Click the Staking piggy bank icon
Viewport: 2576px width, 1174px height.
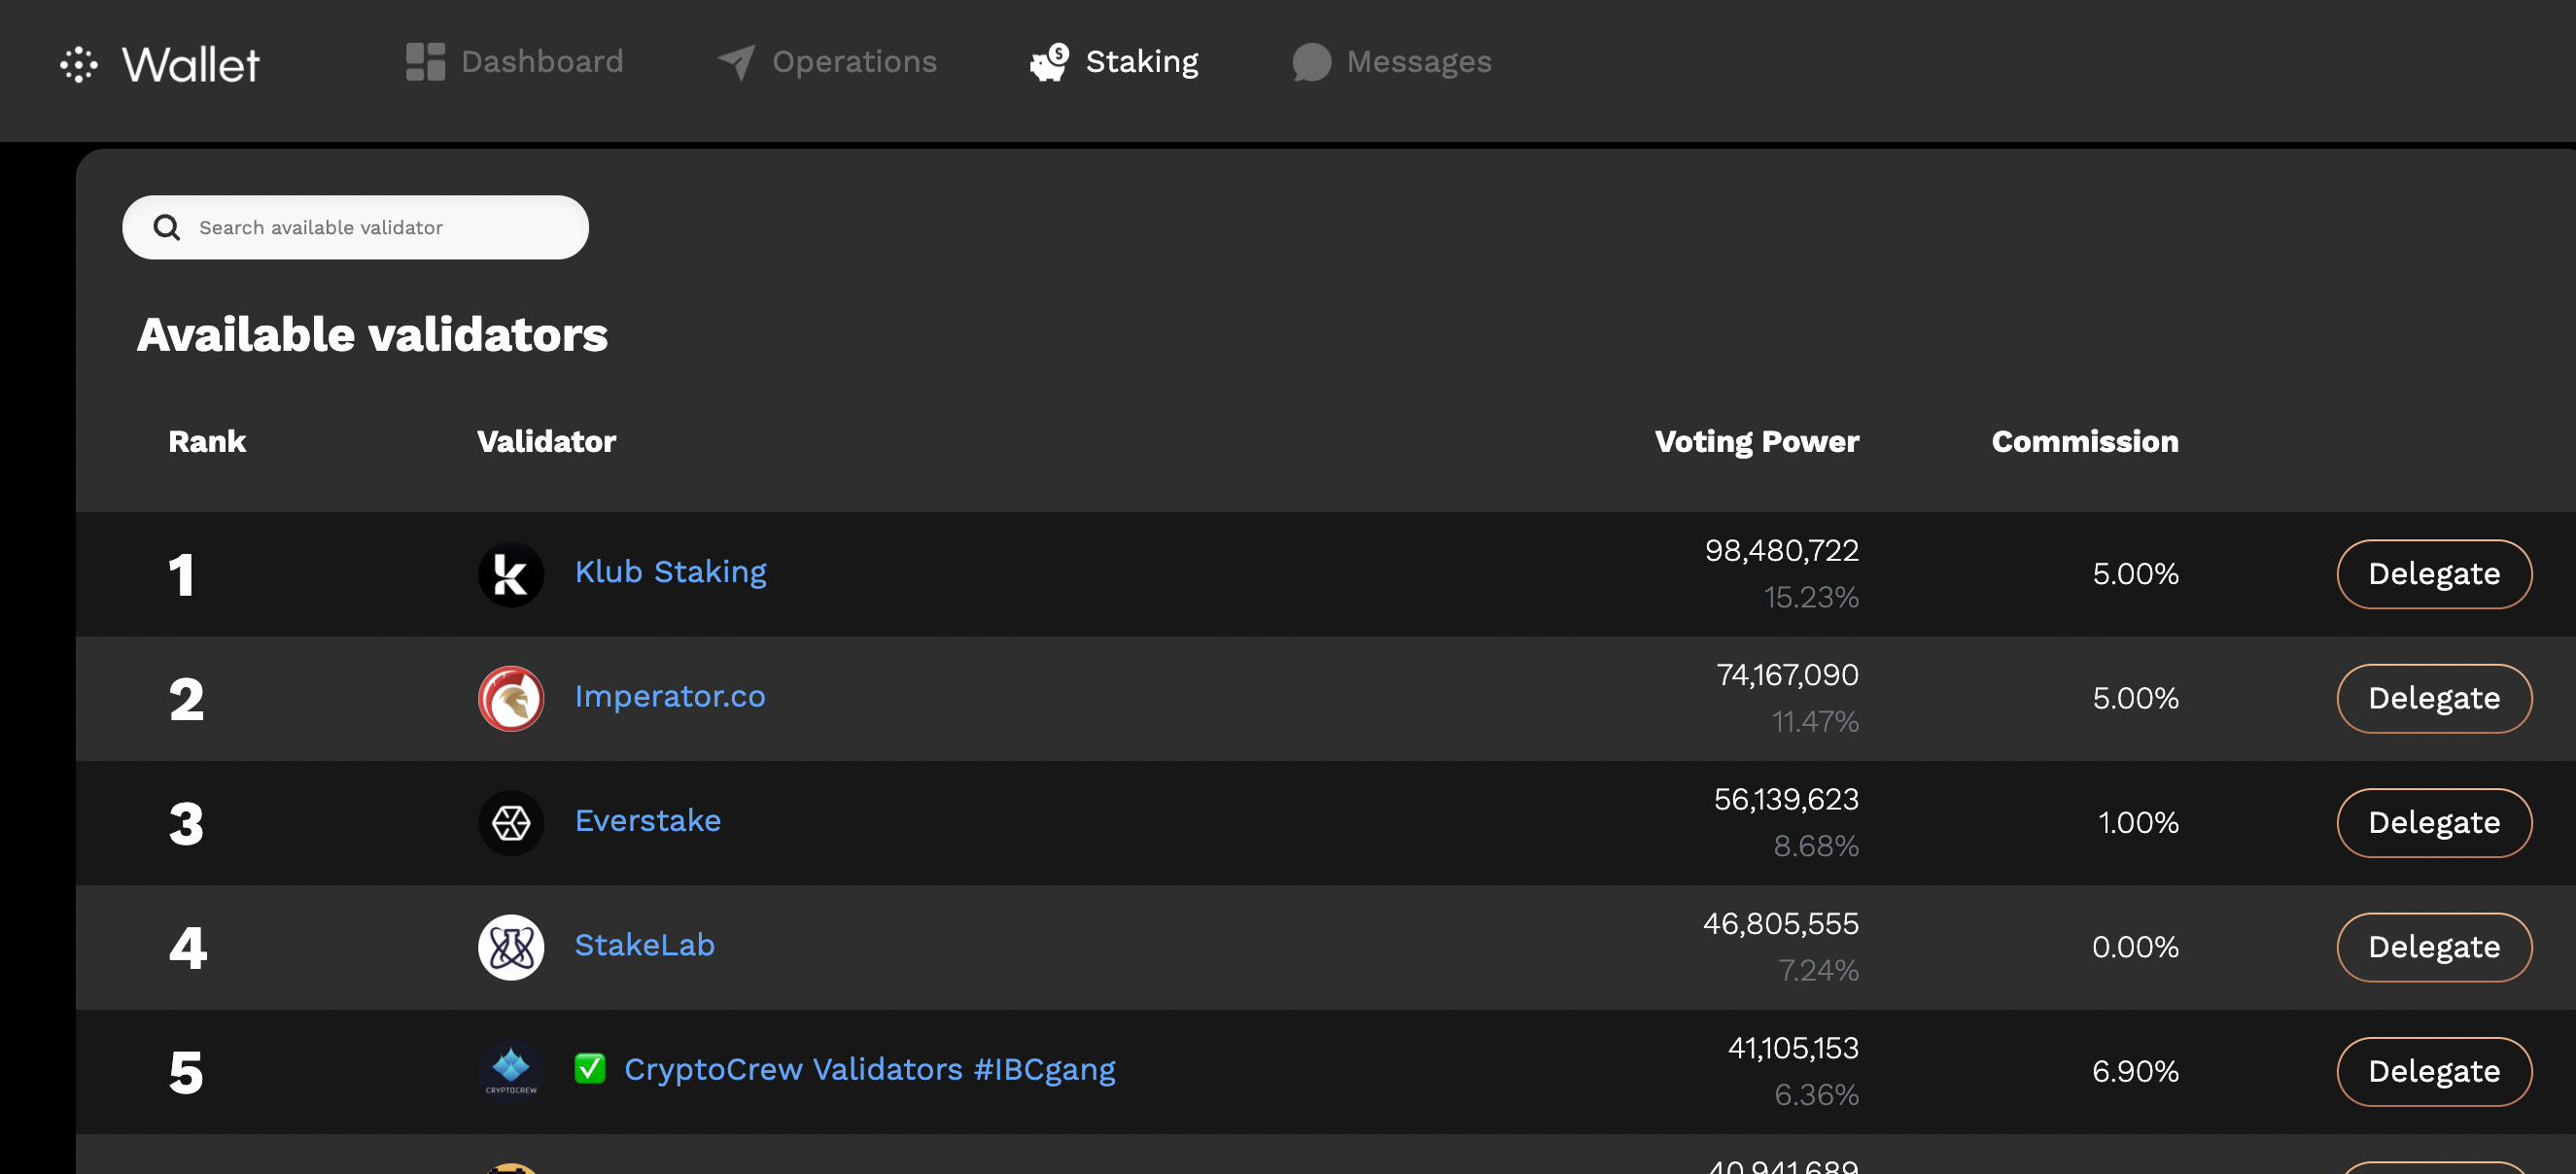pyautogui.click(x=1049, y=62)
